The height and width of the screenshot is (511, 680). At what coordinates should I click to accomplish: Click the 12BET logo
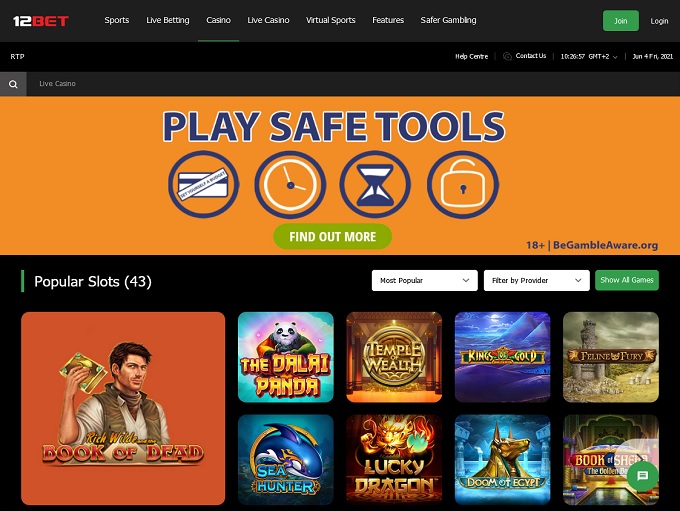41,21
